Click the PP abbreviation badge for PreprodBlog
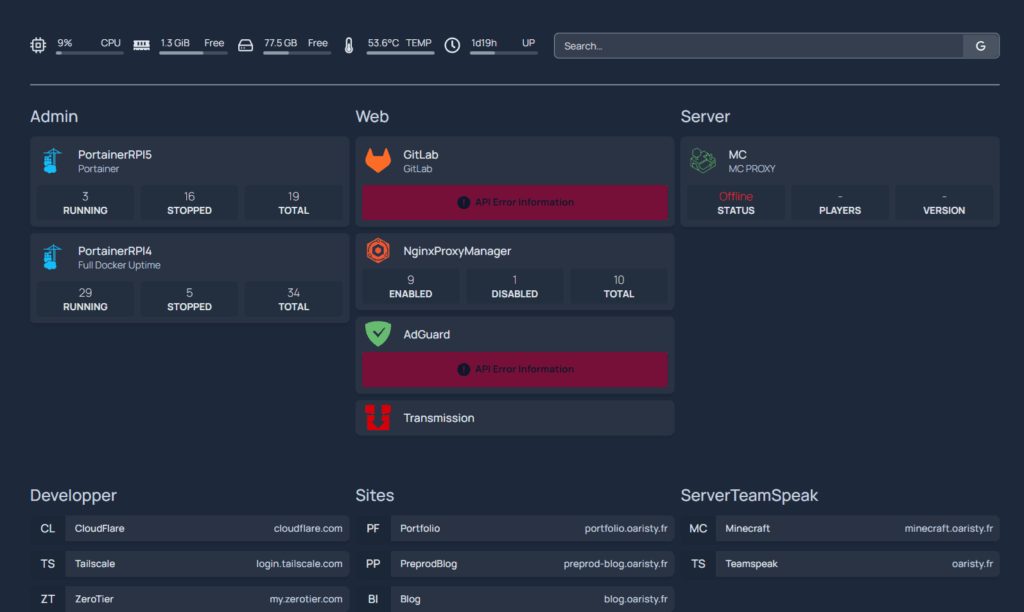 coord(373,564)
